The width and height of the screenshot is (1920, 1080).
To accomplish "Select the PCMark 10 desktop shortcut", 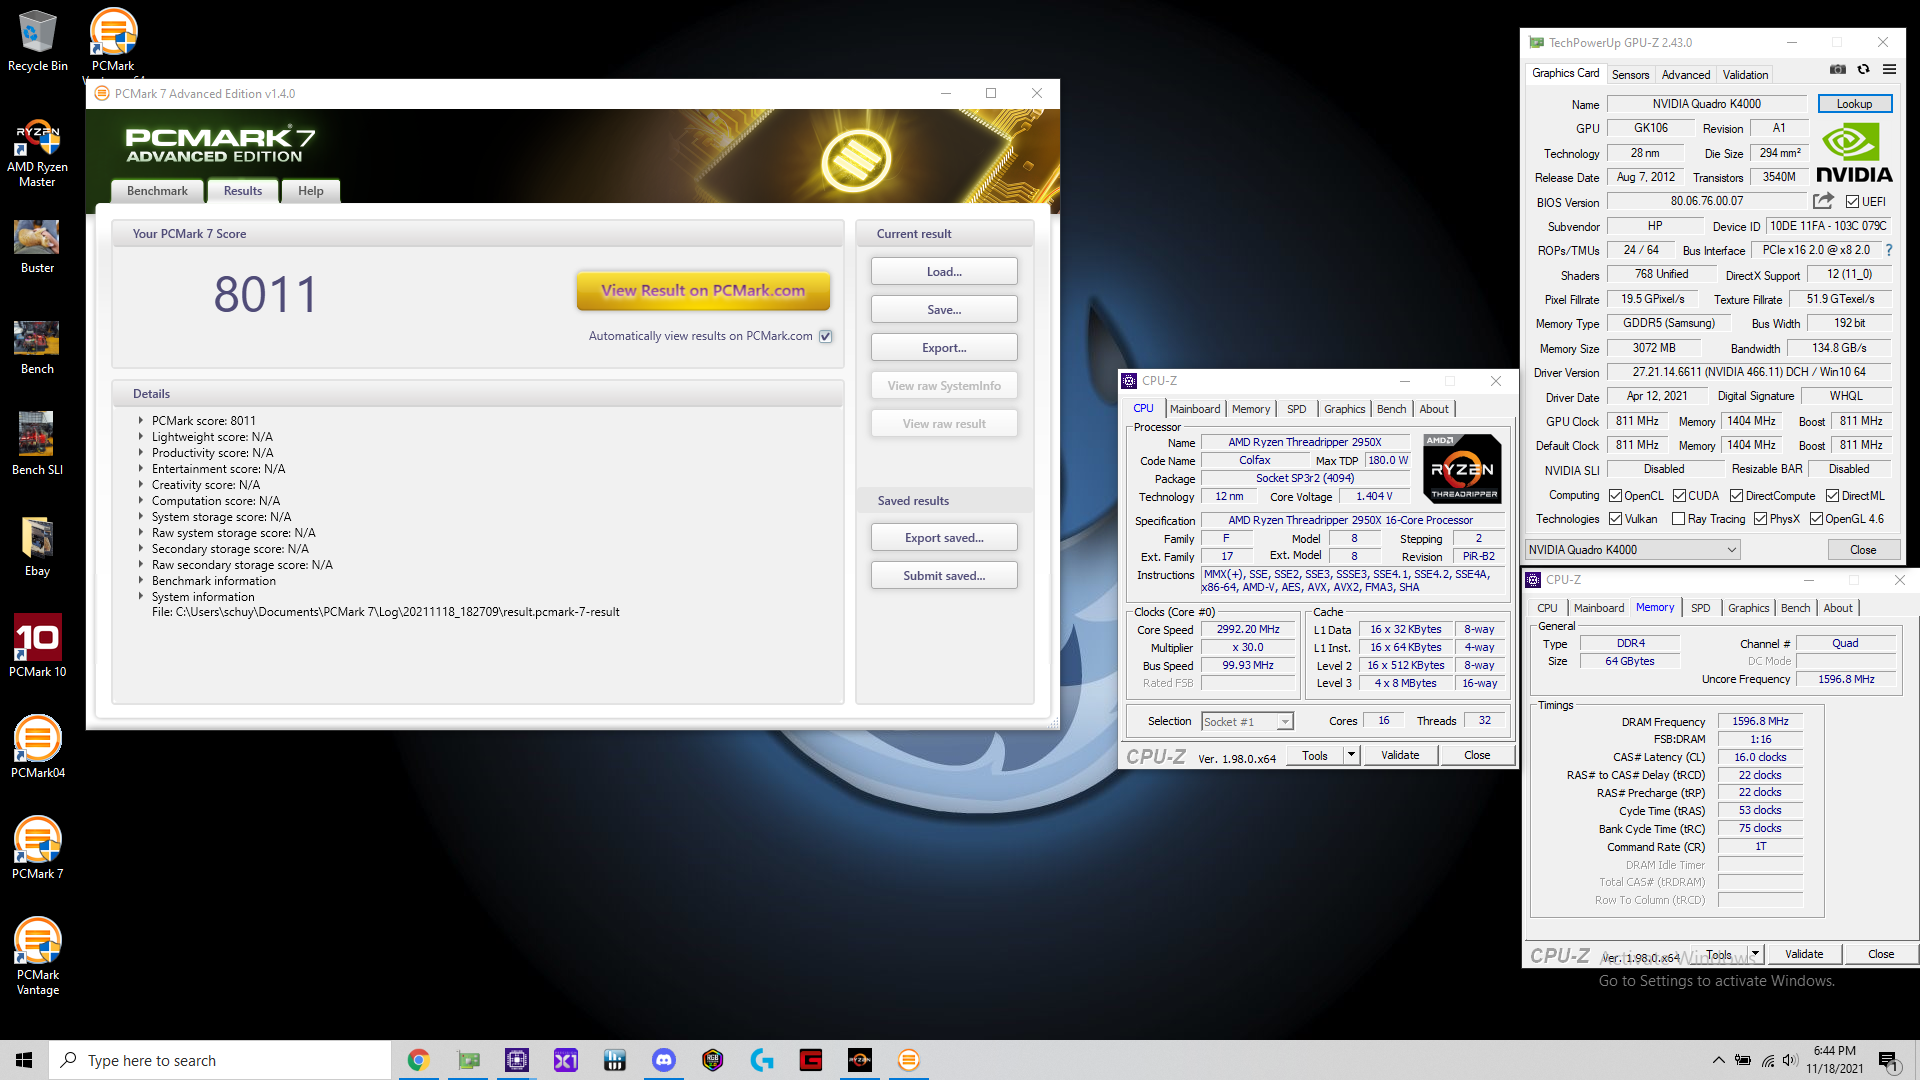I will tap(38, 646).
